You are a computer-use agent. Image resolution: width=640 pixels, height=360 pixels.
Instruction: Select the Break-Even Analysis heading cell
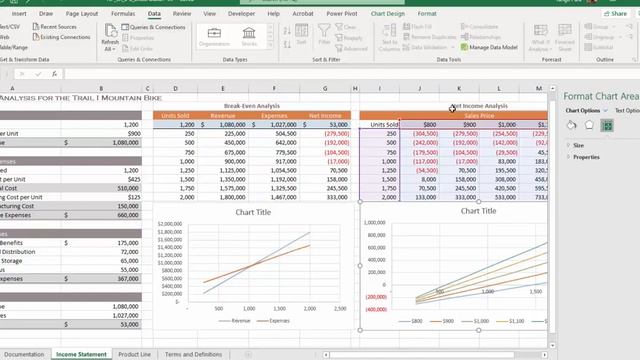pos(252,106)
